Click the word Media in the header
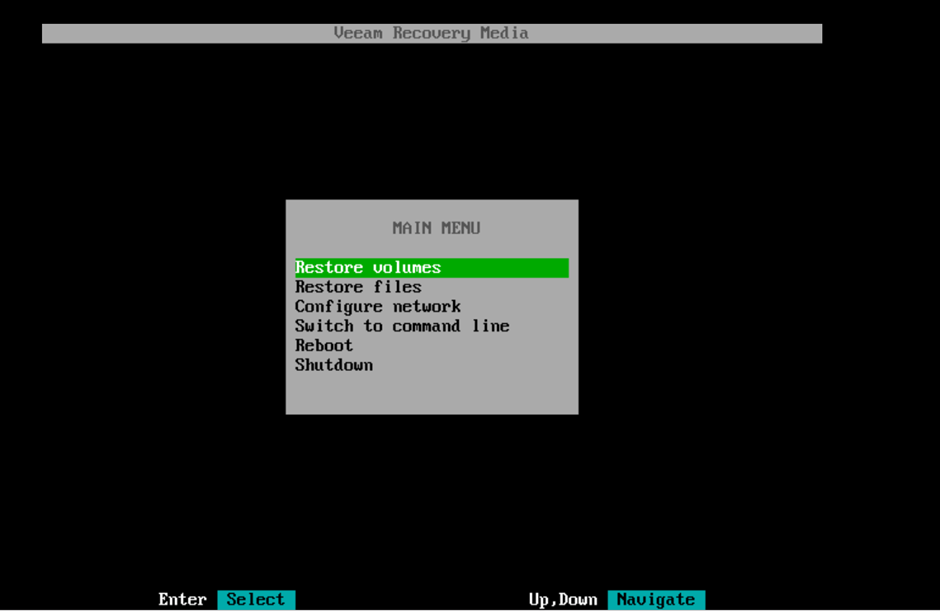Screen dimensions: 940x612 (504, 34)
